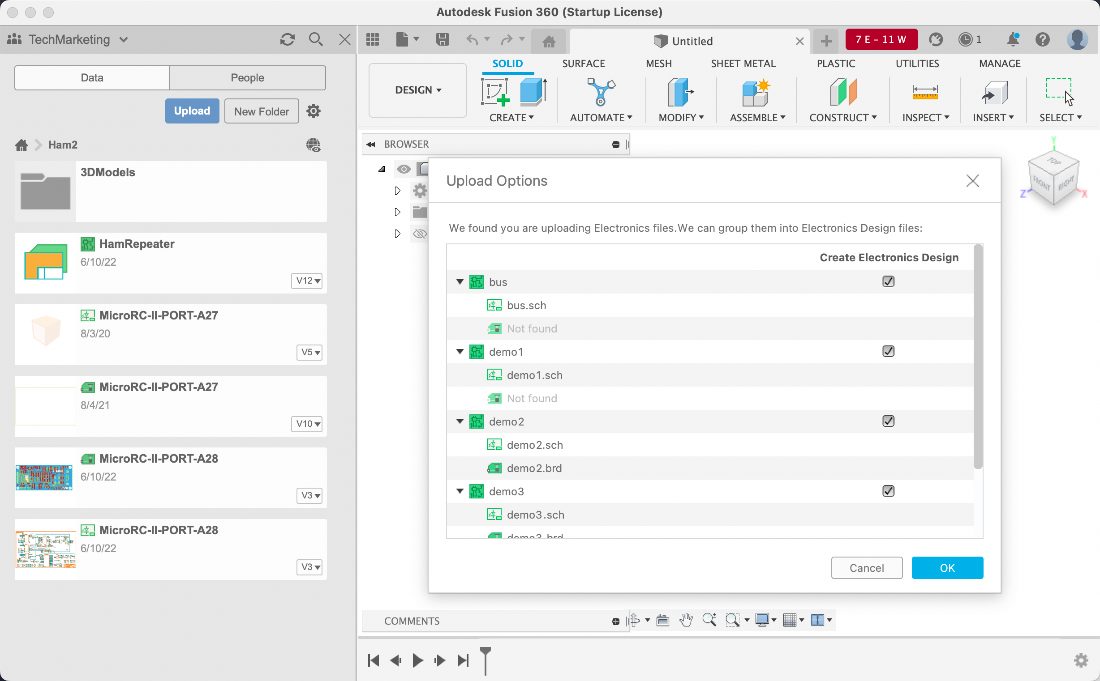Click the home icon in breadcrumb
This screenshot has width=1100, height=681.
21,145
